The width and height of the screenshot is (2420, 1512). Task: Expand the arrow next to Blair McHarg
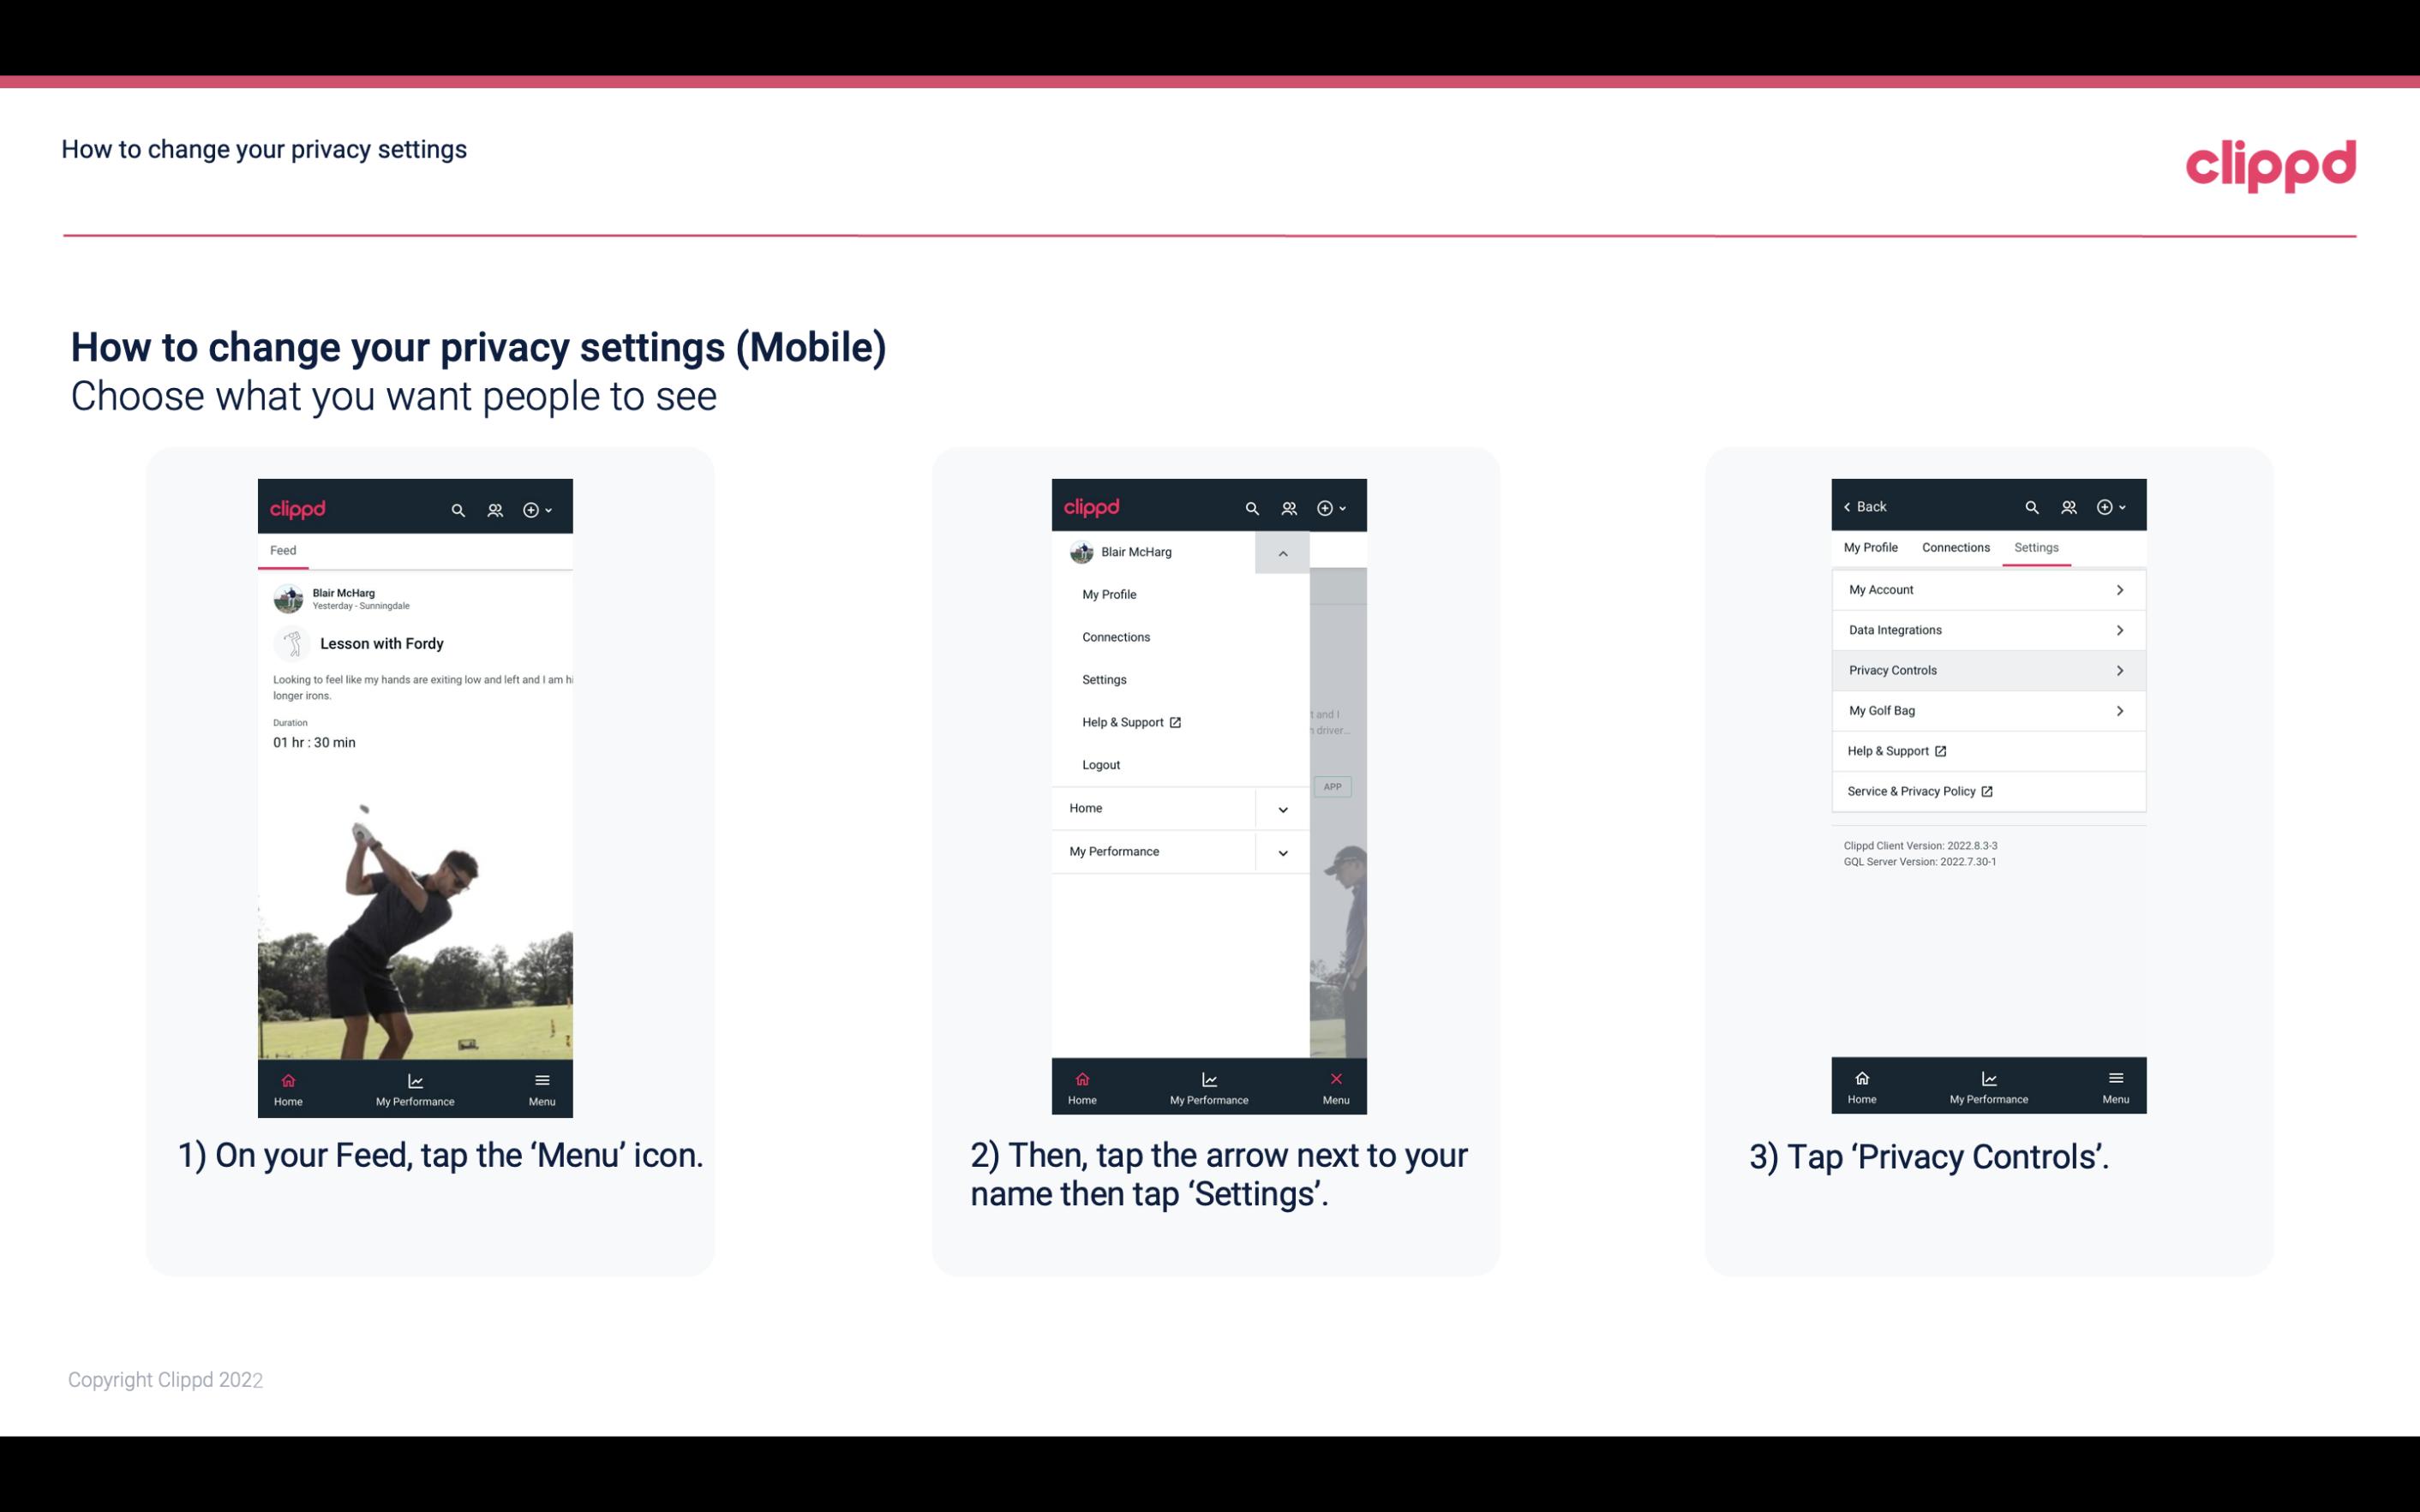[1284, 553]
